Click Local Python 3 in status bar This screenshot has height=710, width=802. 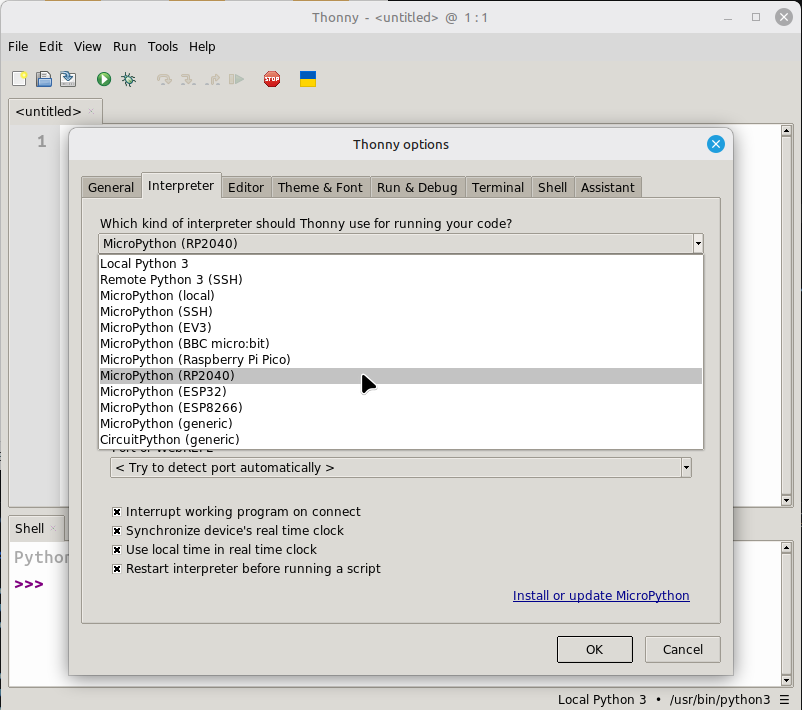pos(602,699)
